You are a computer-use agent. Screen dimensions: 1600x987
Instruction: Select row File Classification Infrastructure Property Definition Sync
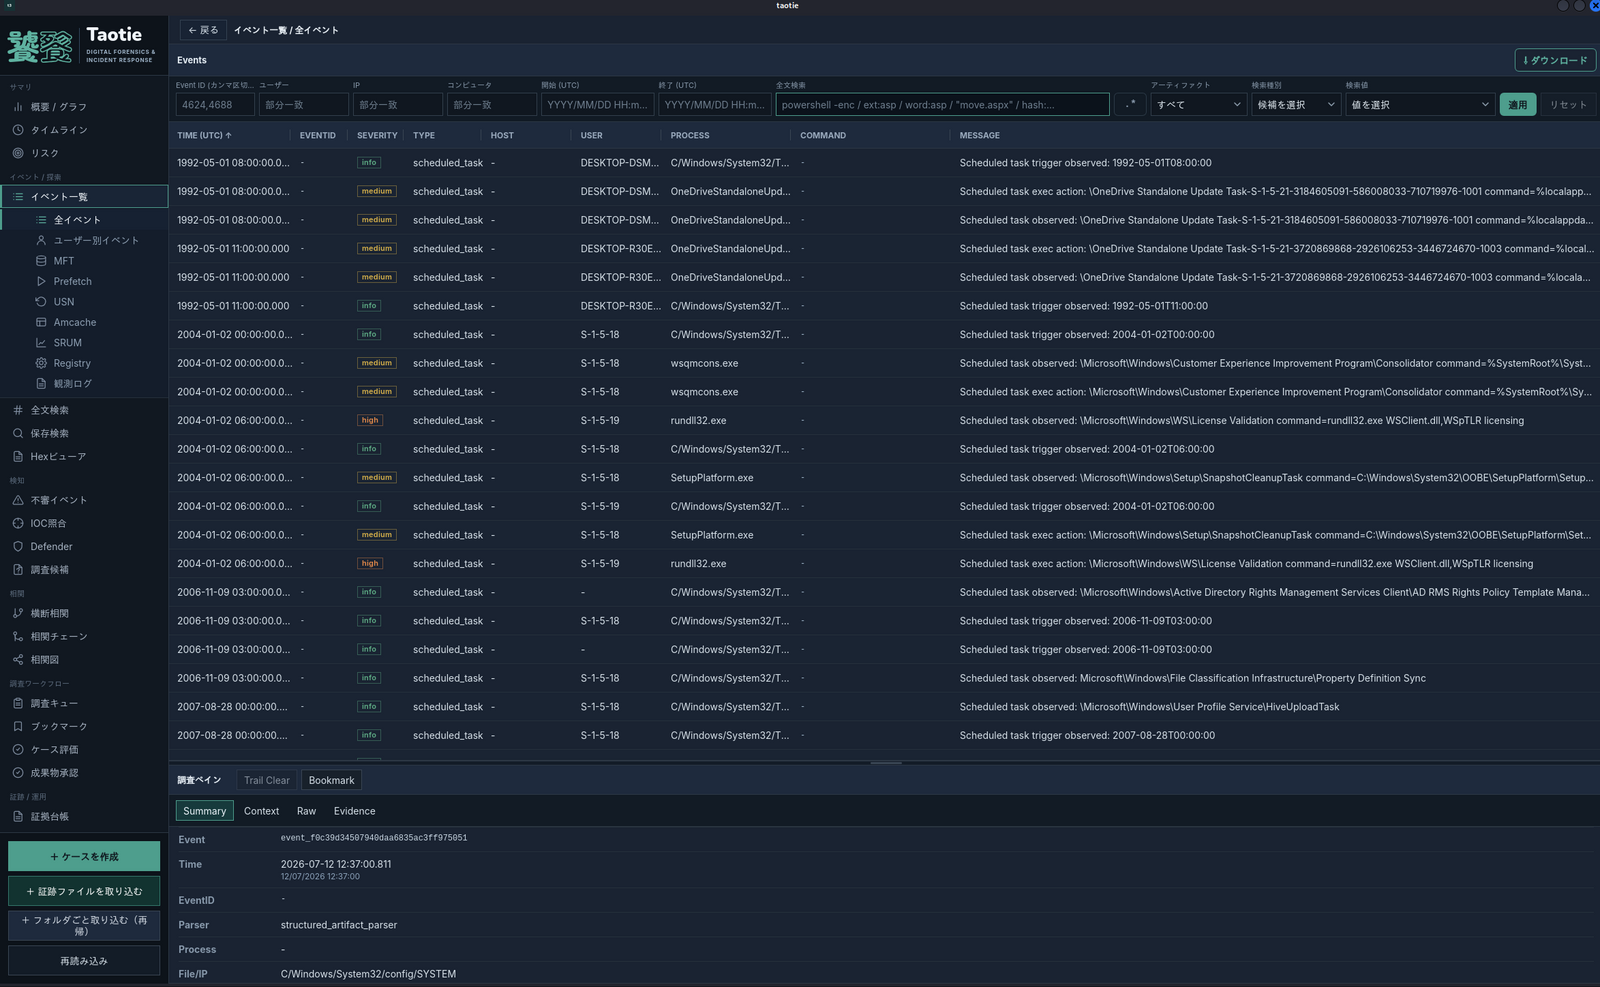tap(884, 678)
